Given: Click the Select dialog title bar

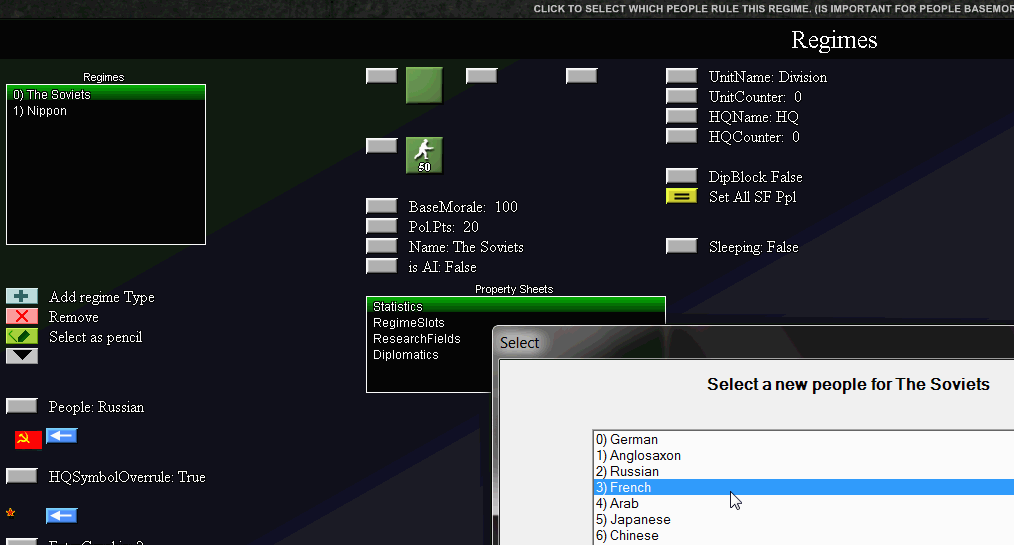Looking at the screenshot, I should click(753, 343).
